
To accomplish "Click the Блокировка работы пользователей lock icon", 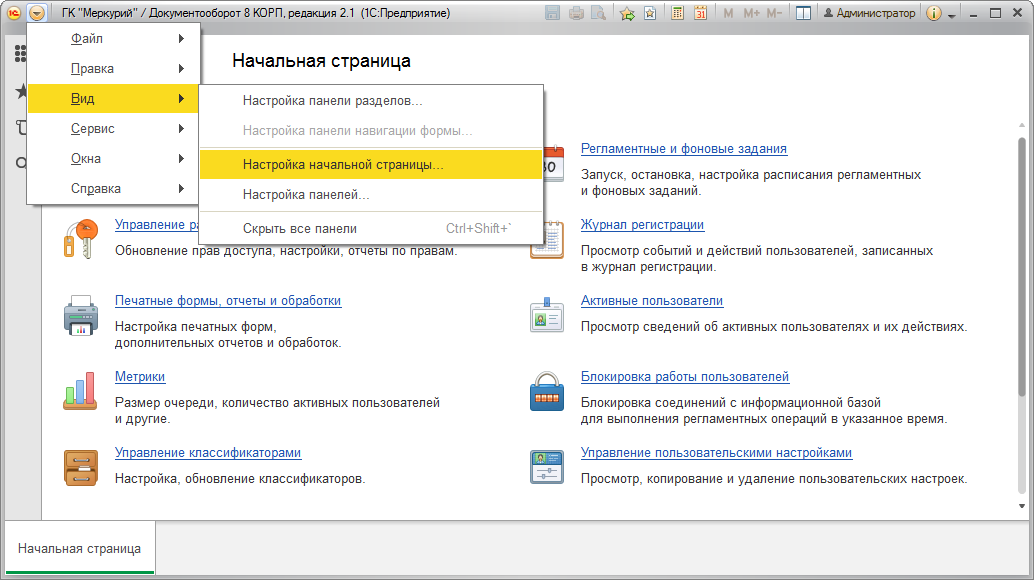I will click(547, 391).
